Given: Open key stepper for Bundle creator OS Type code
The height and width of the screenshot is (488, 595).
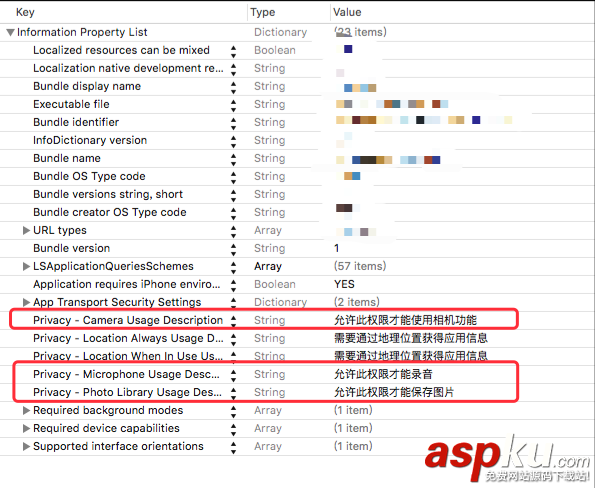Looking at the screenshot, I should pos(233,213).
